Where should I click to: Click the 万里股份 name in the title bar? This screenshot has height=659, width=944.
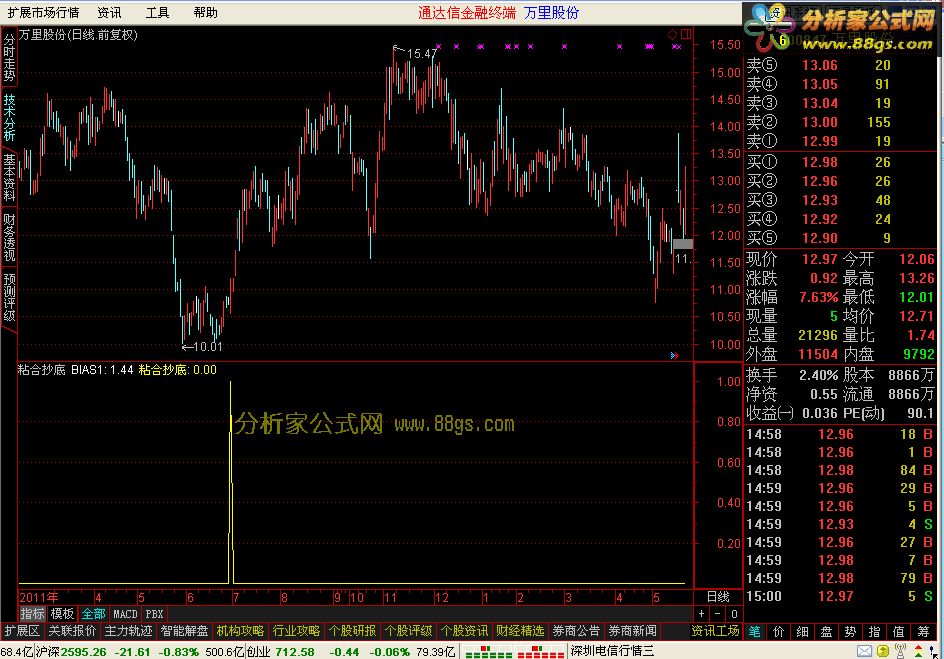(x=551, y=13)
